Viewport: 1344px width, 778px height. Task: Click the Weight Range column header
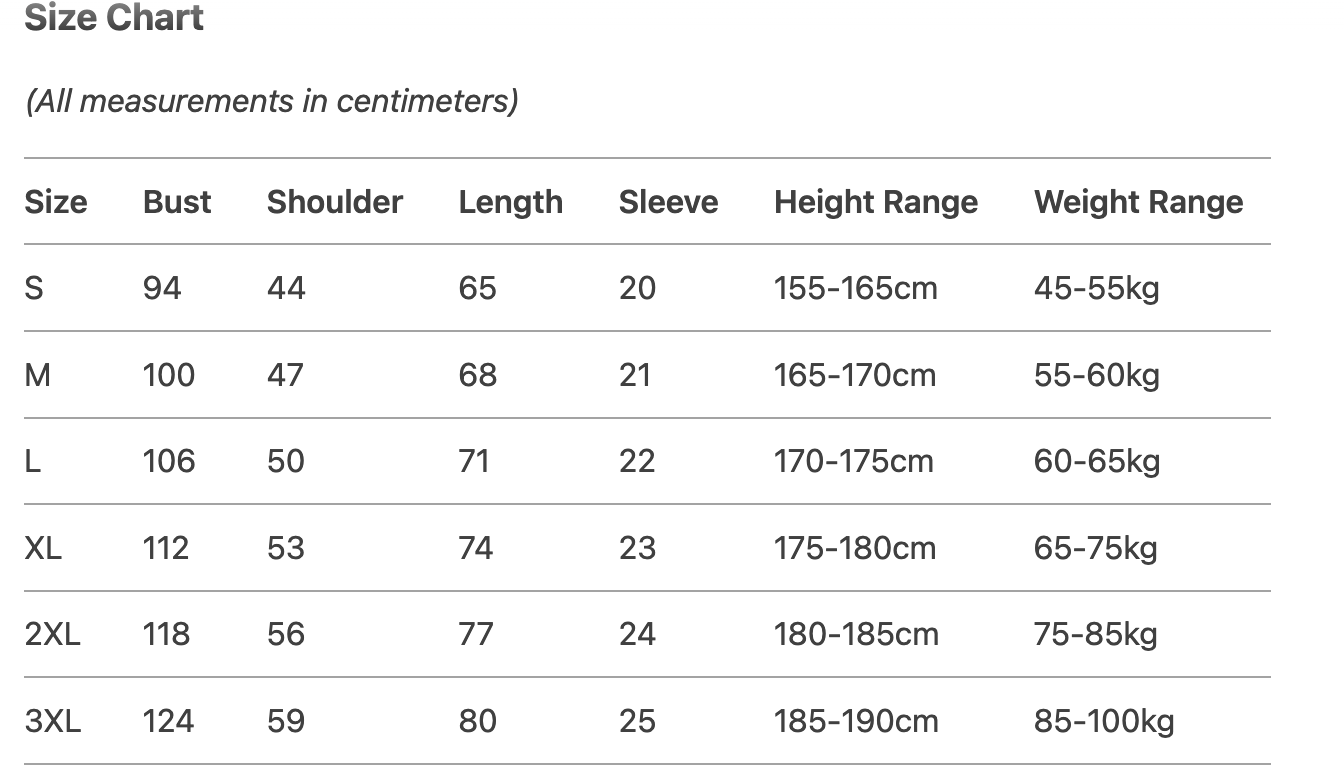tap(1139, 202)
